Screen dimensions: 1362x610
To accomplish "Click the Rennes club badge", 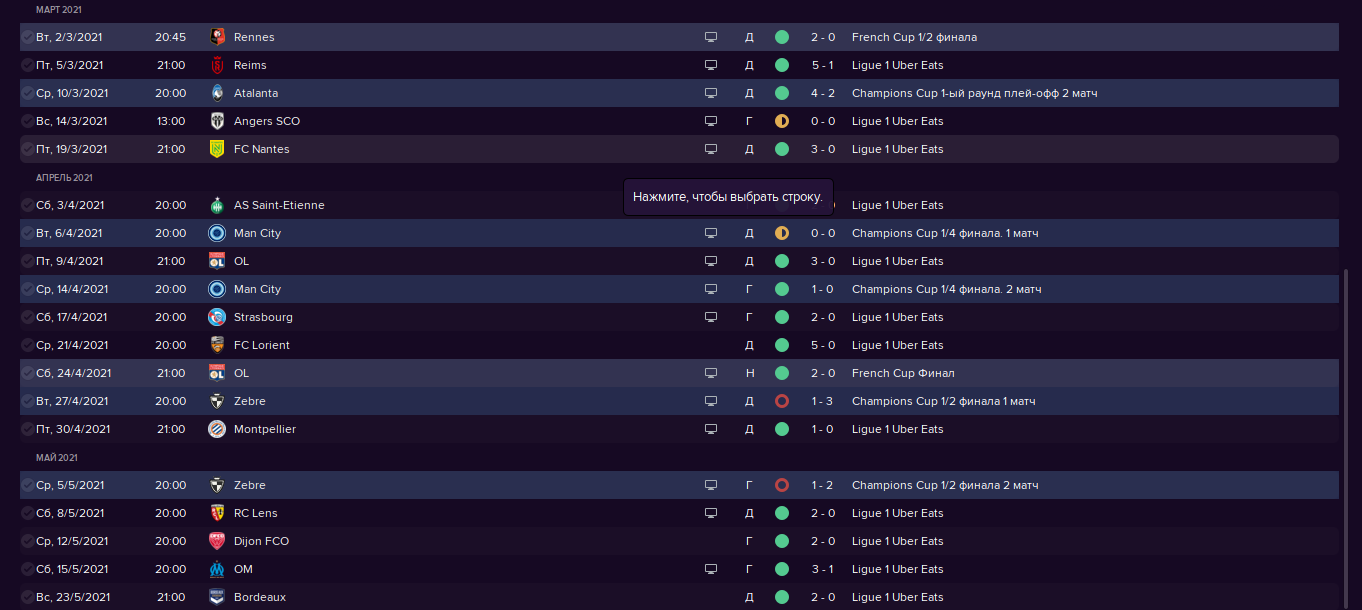I will (216, 37).
